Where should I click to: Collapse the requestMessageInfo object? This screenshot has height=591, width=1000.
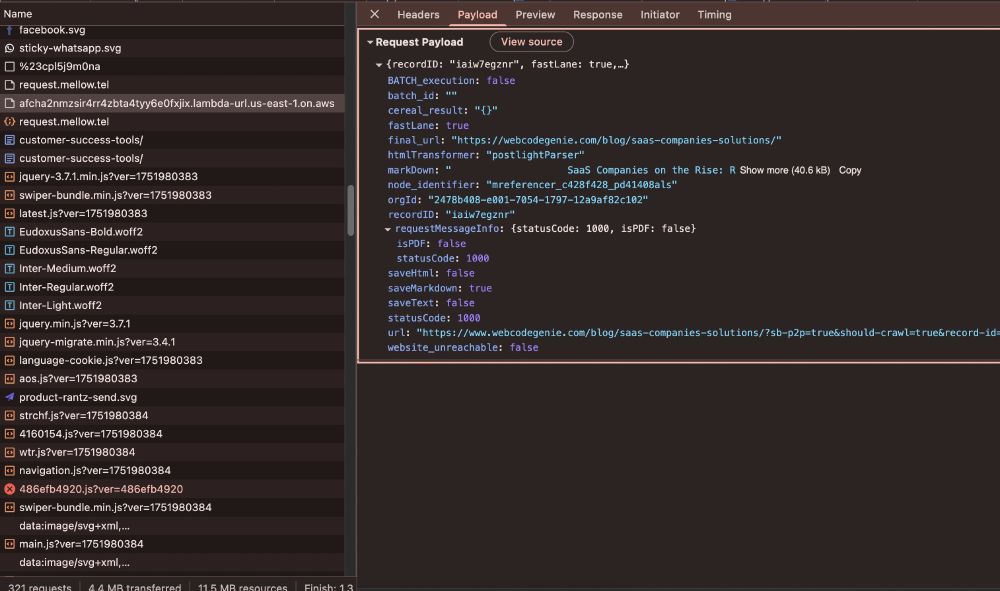coord(388,229)
